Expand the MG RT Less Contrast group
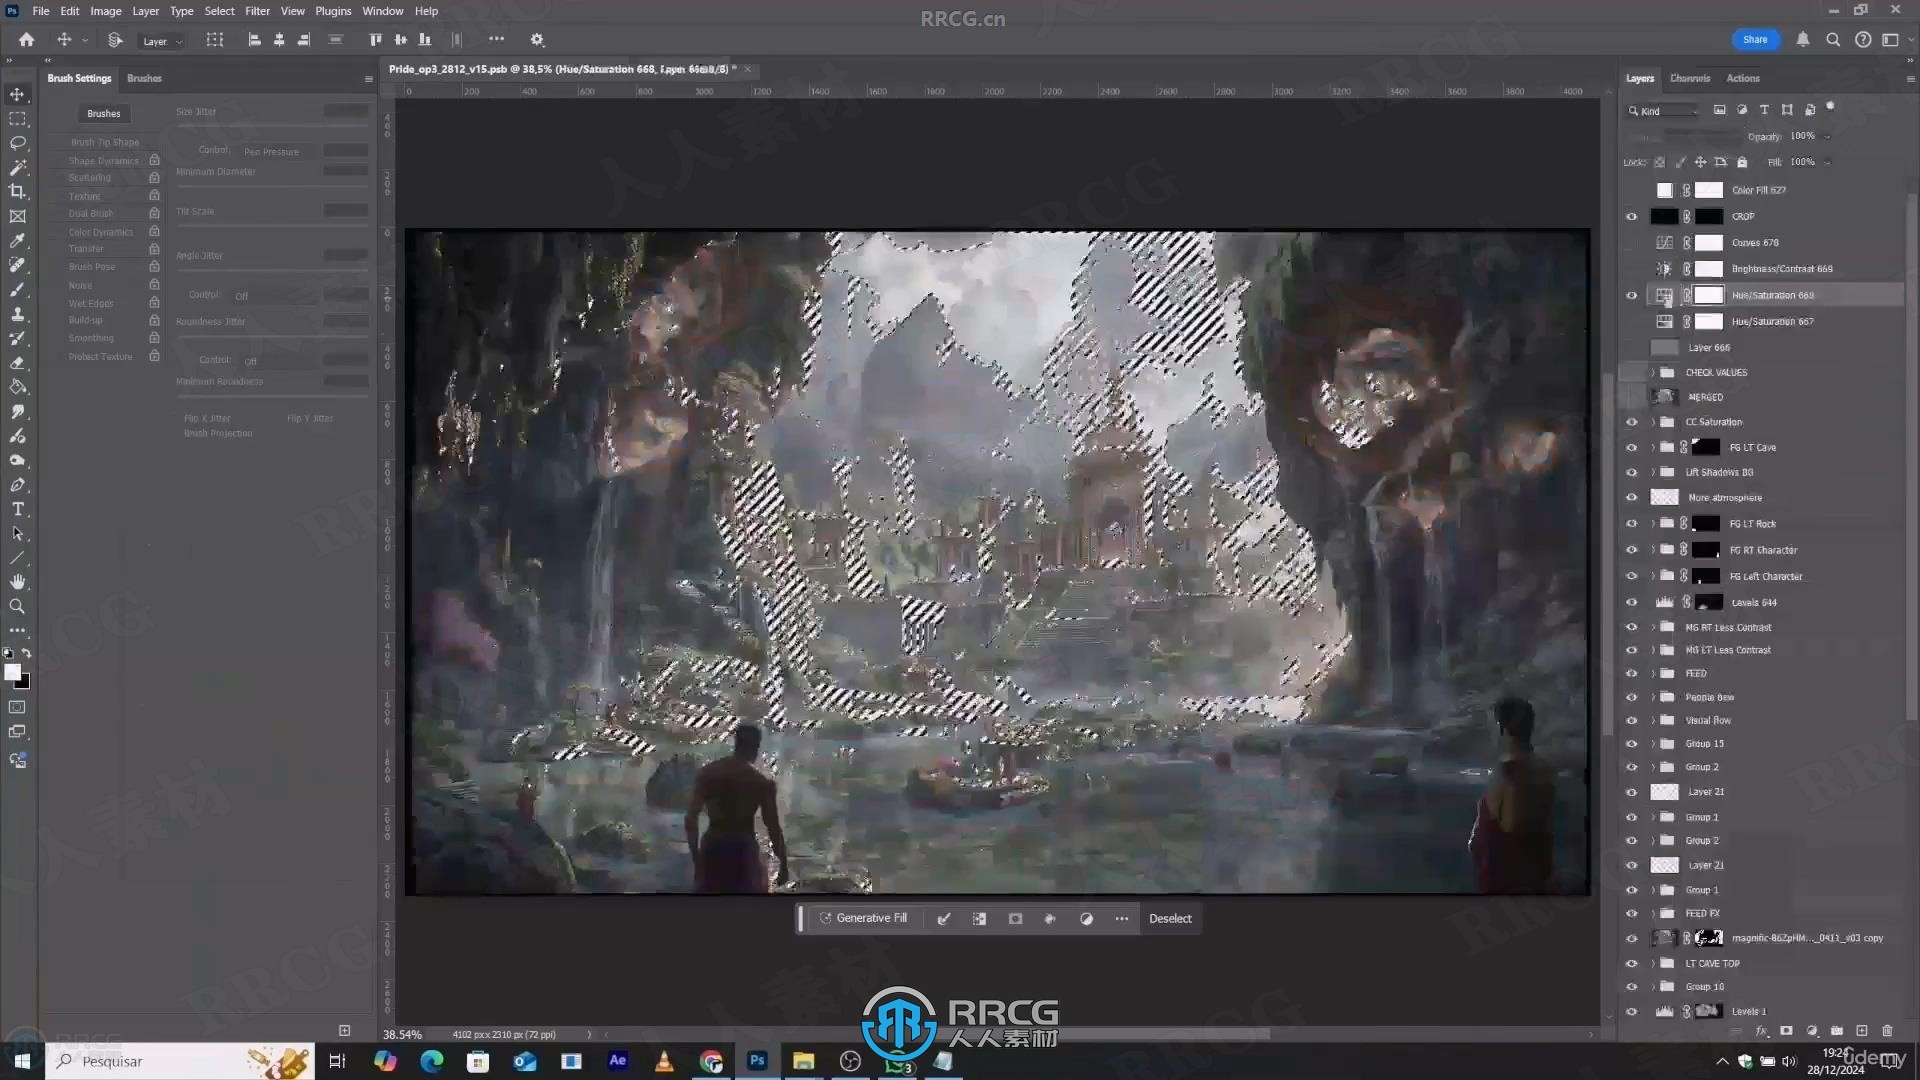 [1652, 627]
